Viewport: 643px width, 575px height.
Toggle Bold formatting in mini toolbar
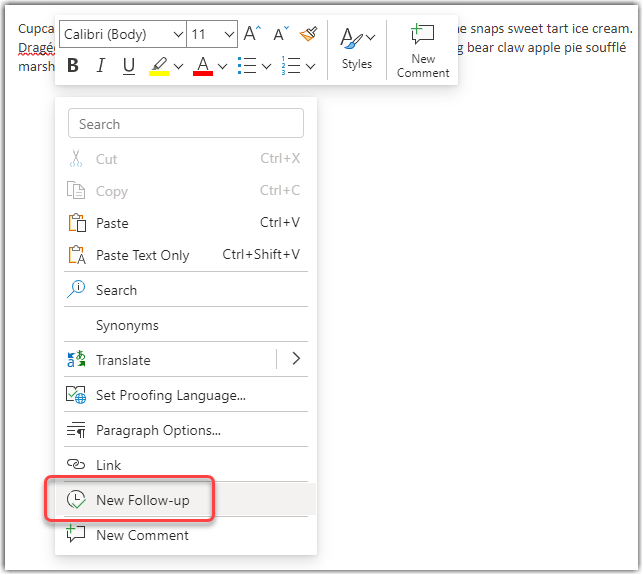(73, 66)
